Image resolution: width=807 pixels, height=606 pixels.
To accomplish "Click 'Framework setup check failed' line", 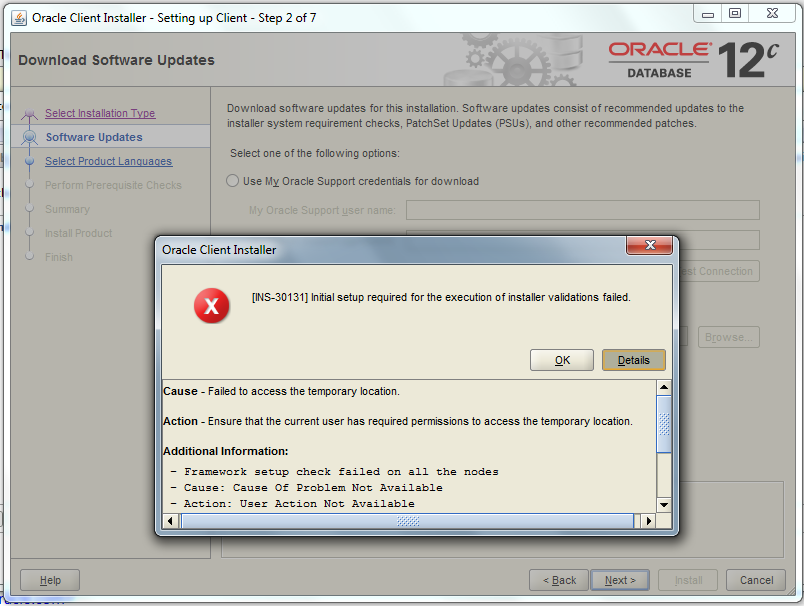I will coord(335,472).
